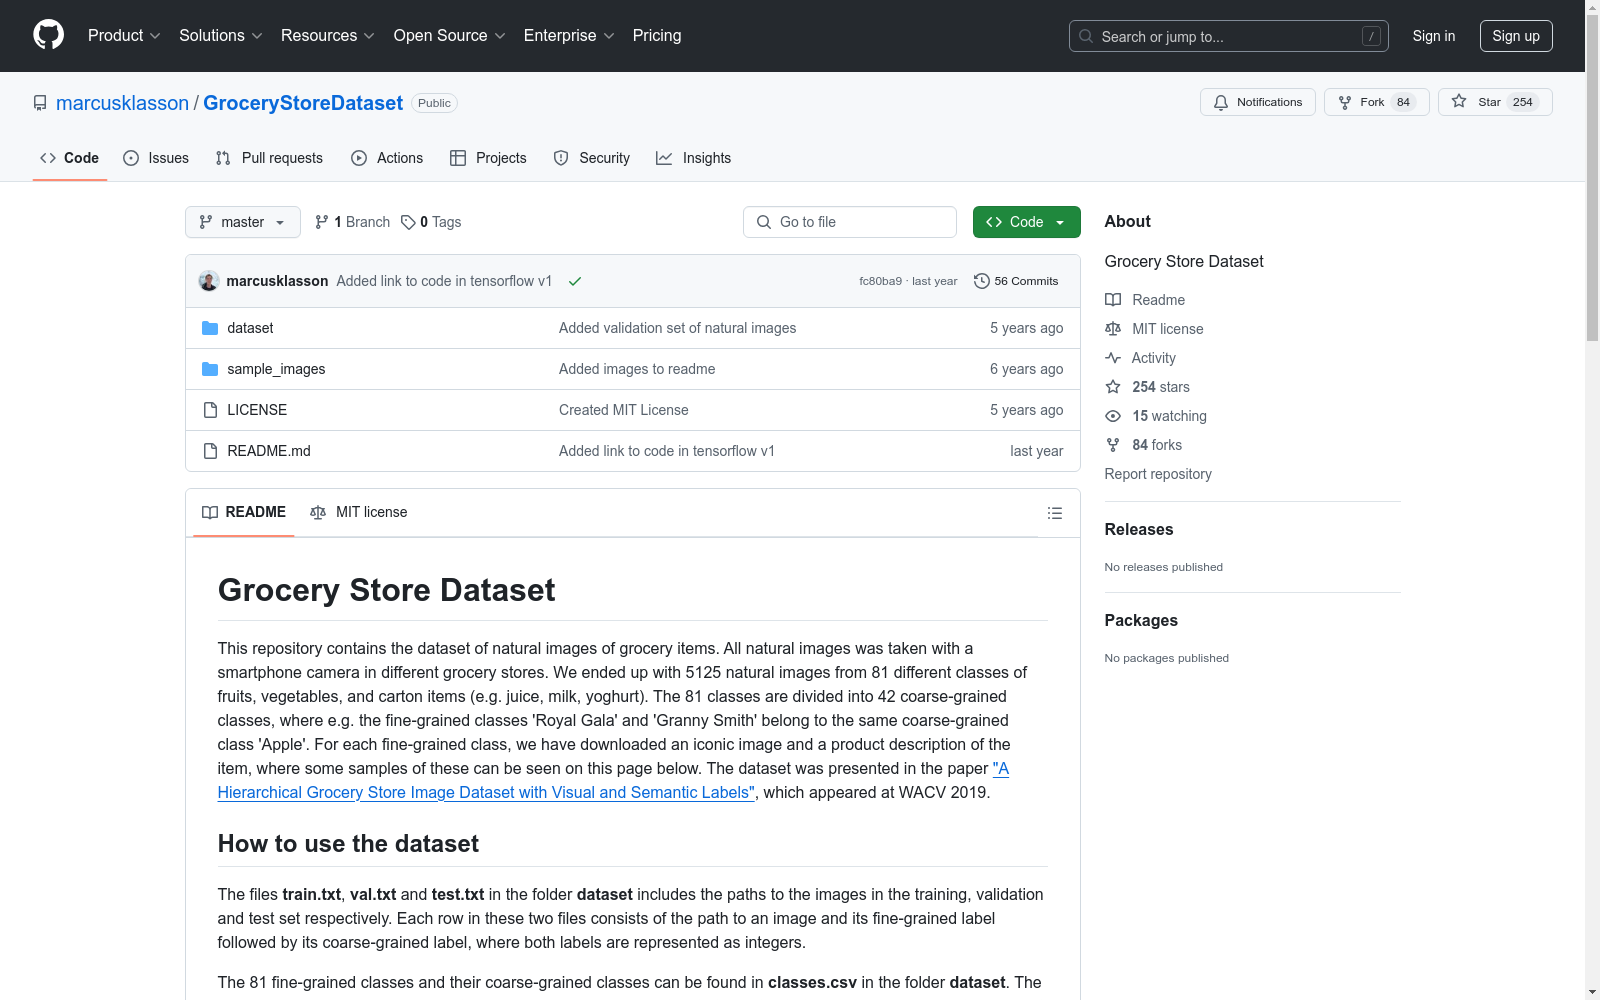Click the MIT license scales icon in About

click(1113, 329)
